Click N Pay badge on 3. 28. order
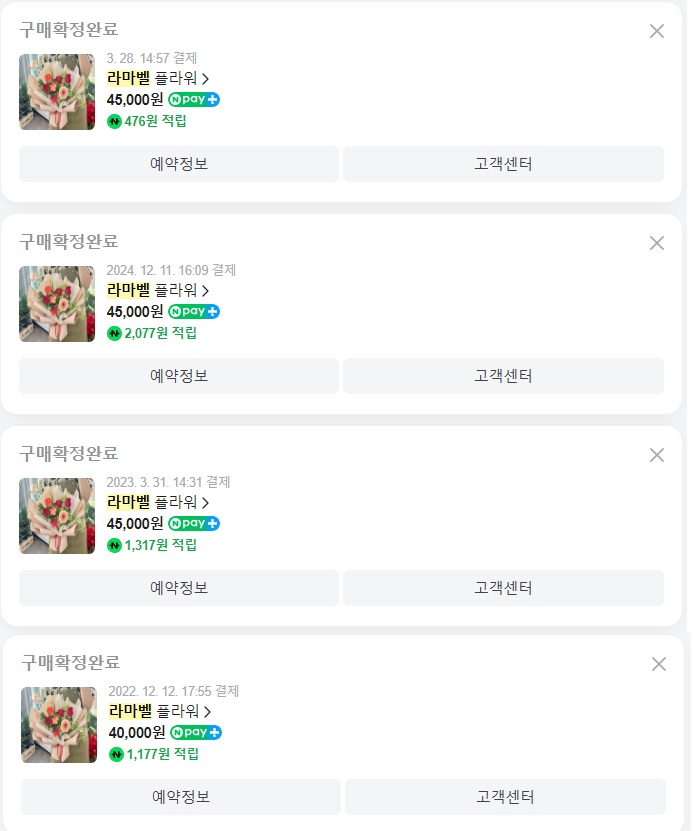Screen dimensions: 693x831 194,99
